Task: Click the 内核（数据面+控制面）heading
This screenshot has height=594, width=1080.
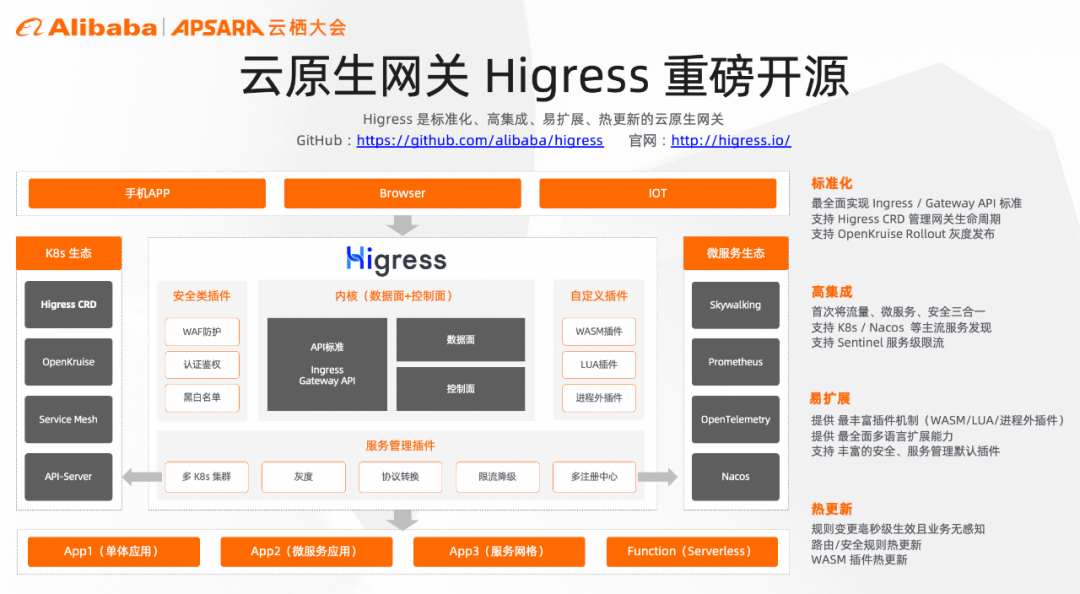Action: pos(396,296)
